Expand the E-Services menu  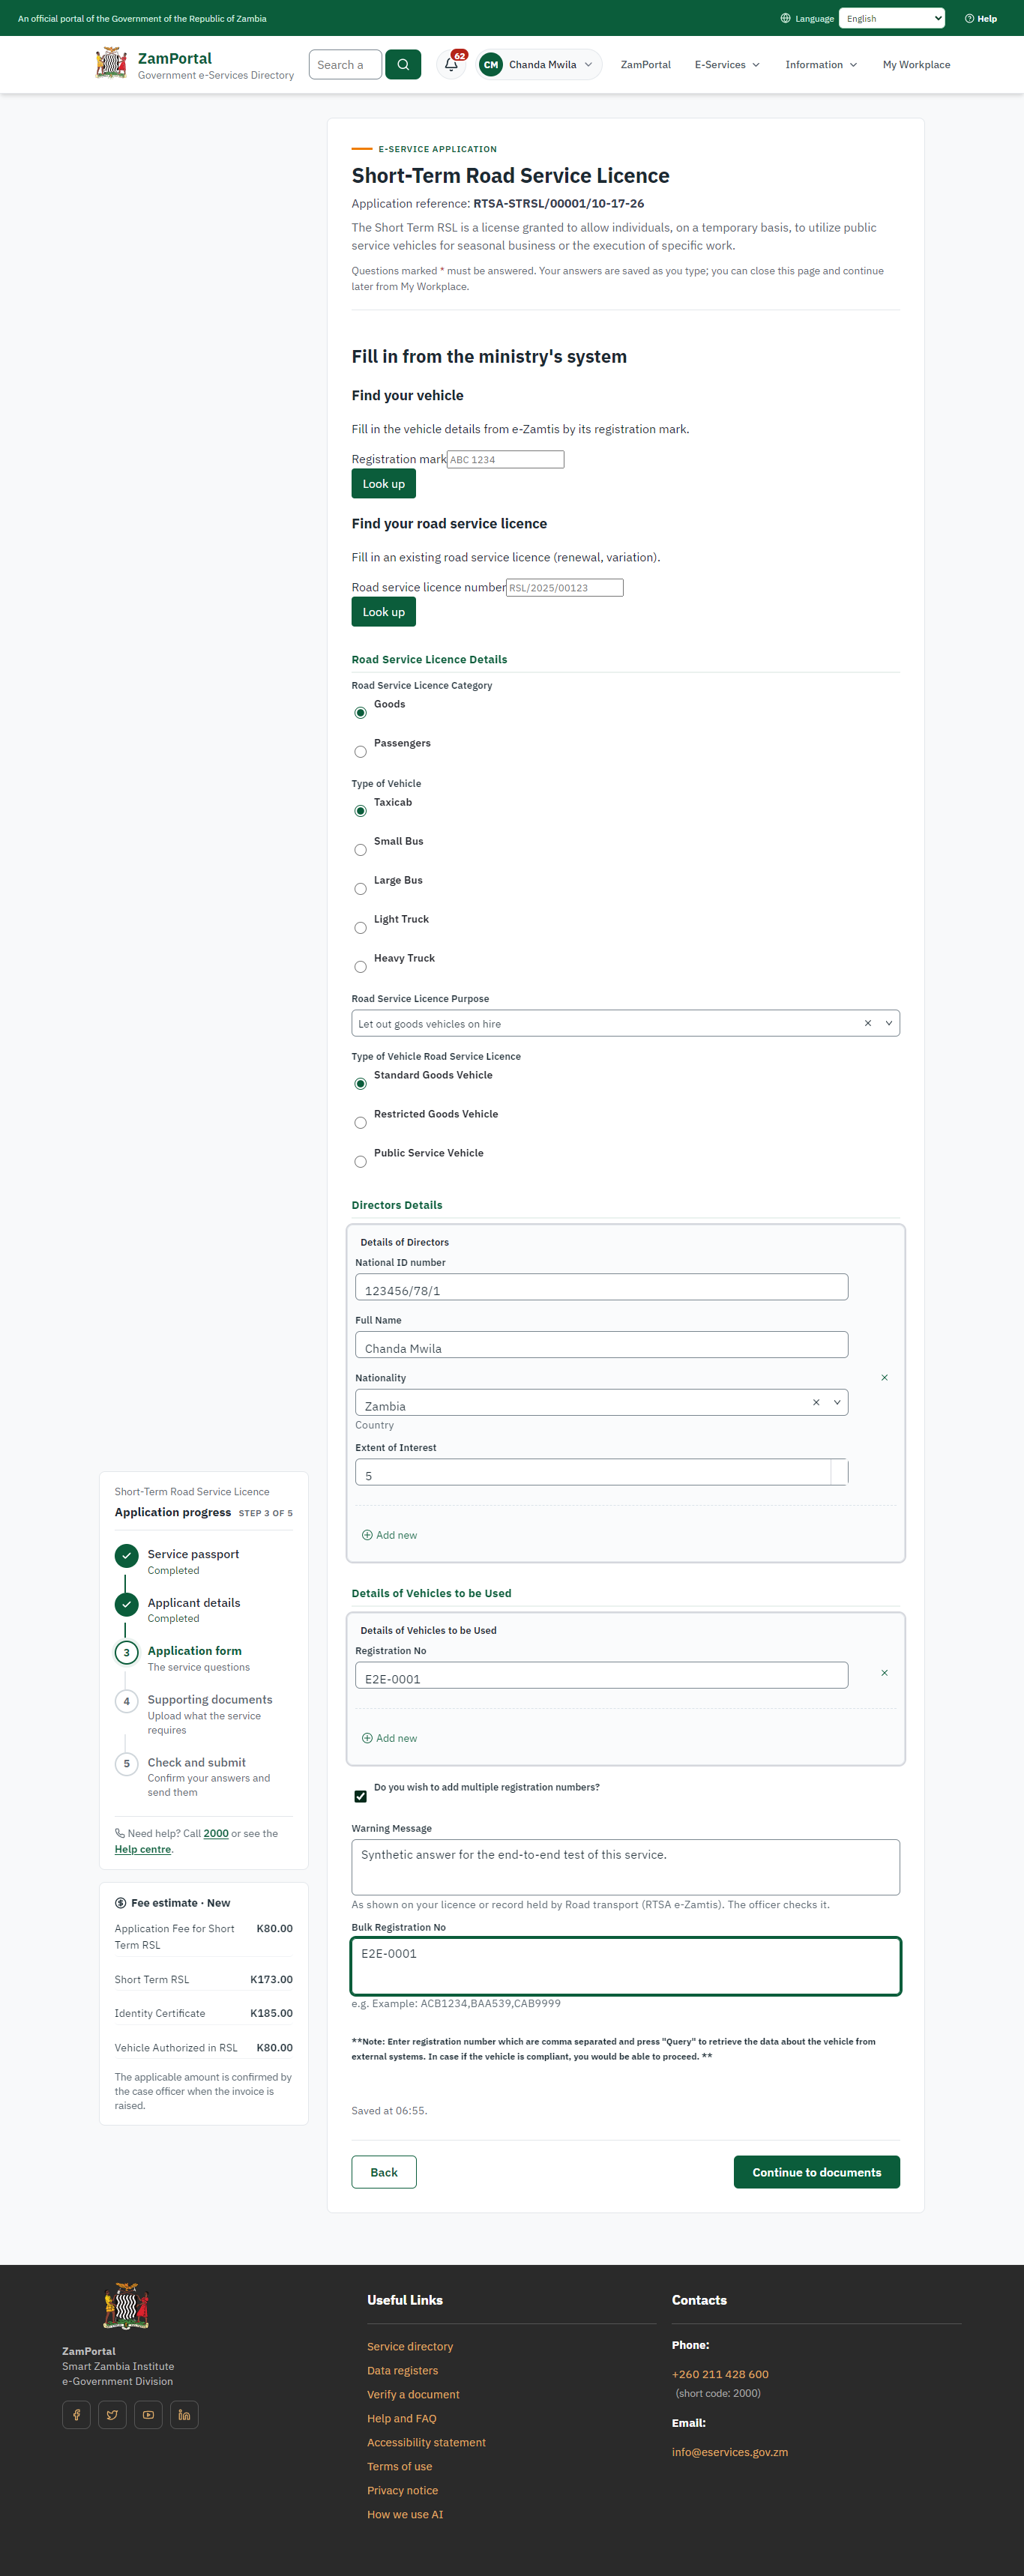(727, 64)
